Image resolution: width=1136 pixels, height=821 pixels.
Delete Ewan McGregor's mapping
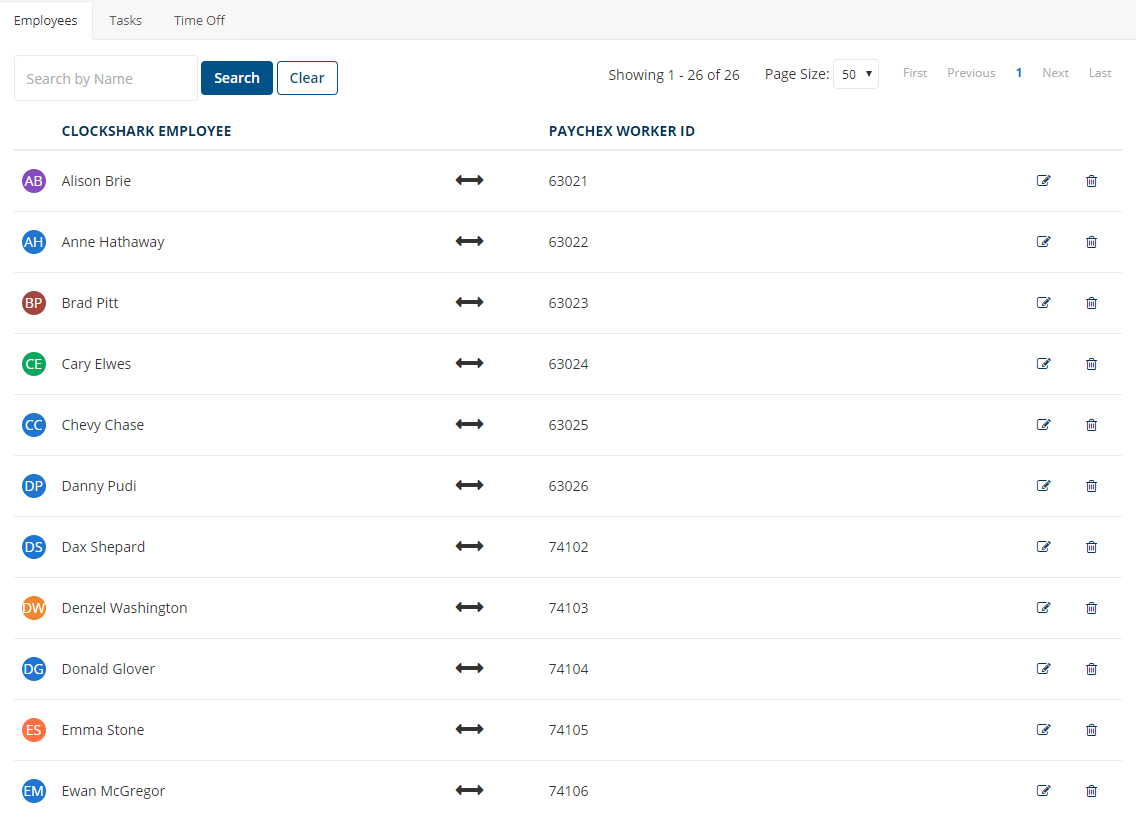pyautogui.click(x=1091, y=789)
